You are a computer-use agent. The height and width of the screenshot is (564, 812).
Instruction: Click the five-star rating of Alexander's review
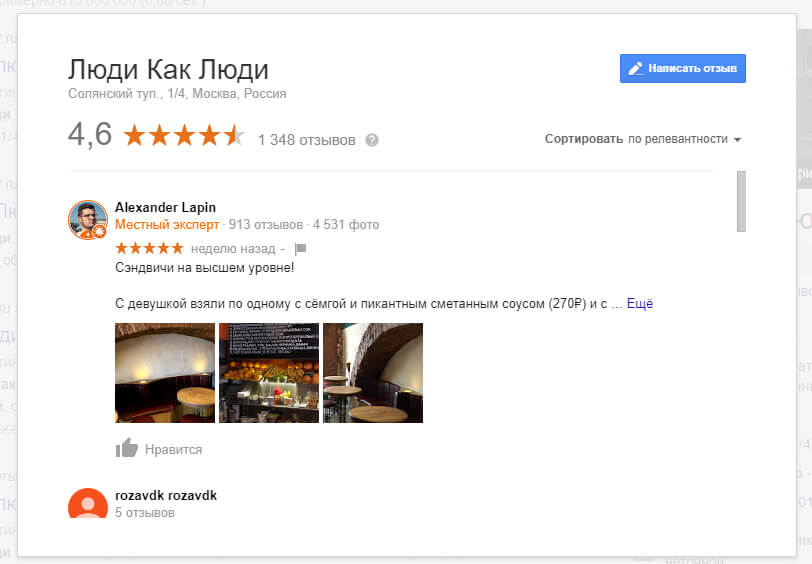click(x=149, y=249)
